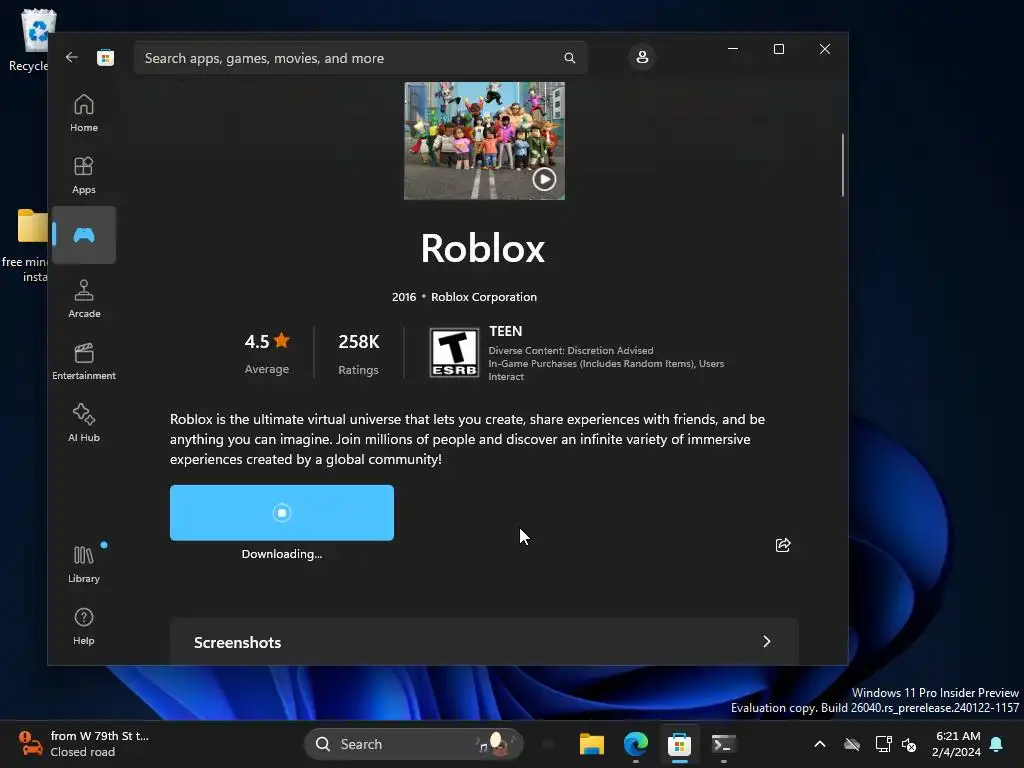
Task: Click the muted volume tray icon
Action: [908, 744]
